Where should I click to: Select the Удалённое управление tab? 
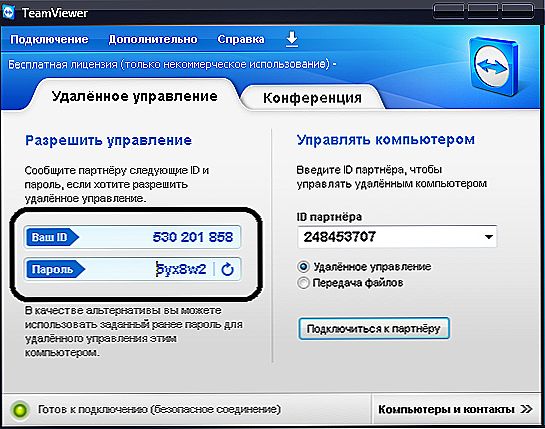click(135, 96)
